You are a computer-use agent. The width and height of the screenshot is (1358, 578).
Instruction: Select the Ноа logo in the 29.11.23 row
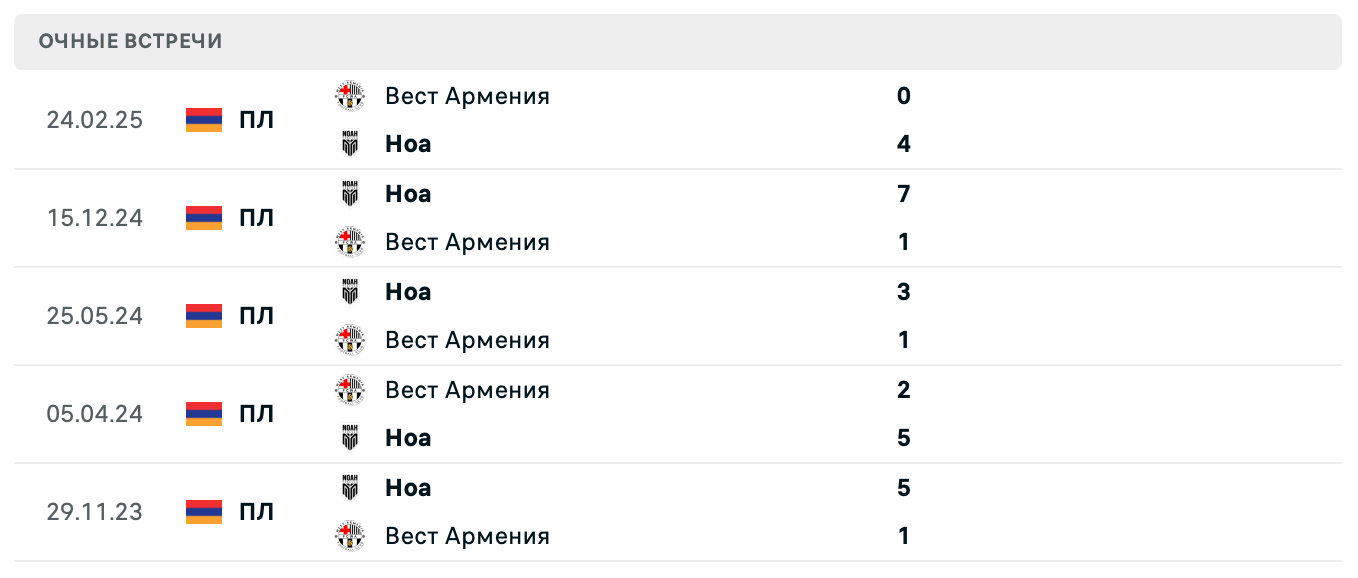[x=350, y=488]
